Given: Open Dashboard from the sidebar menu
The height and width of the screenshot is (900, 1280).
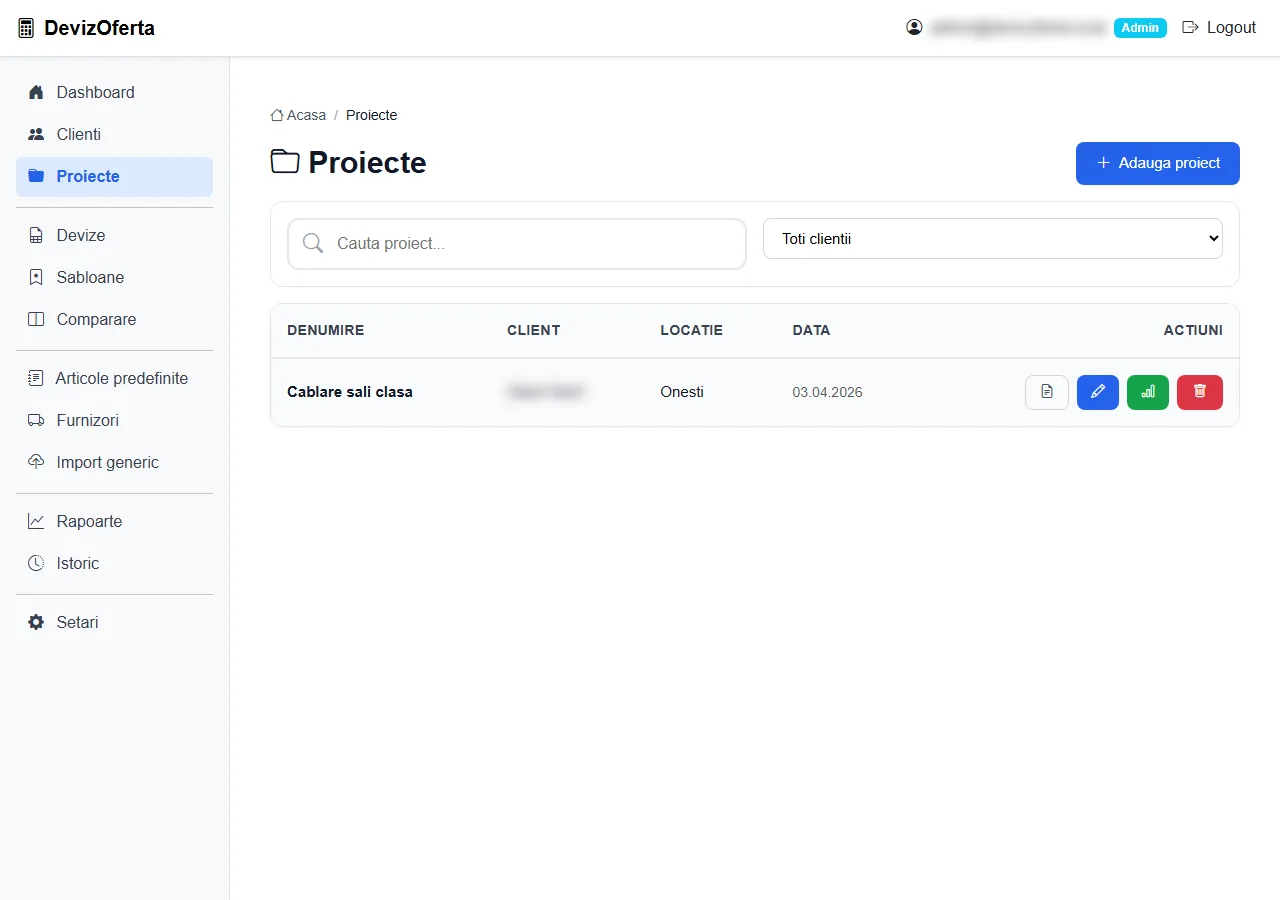Looking at the screenshot, I should point(114,92).
